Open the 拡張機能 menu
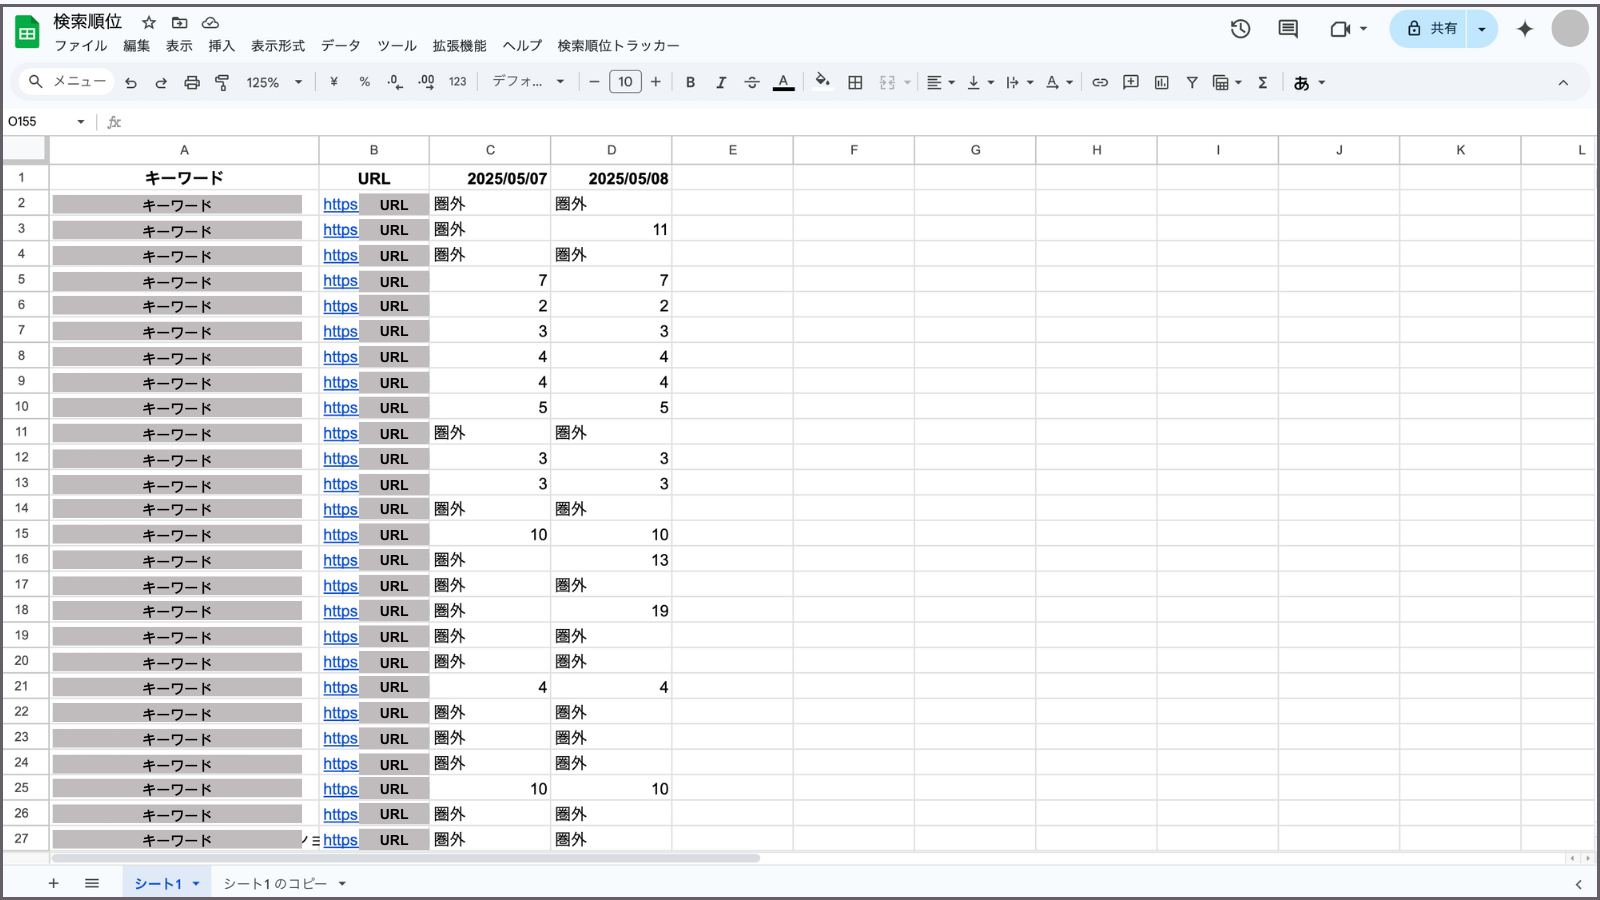 coord(460,46)
